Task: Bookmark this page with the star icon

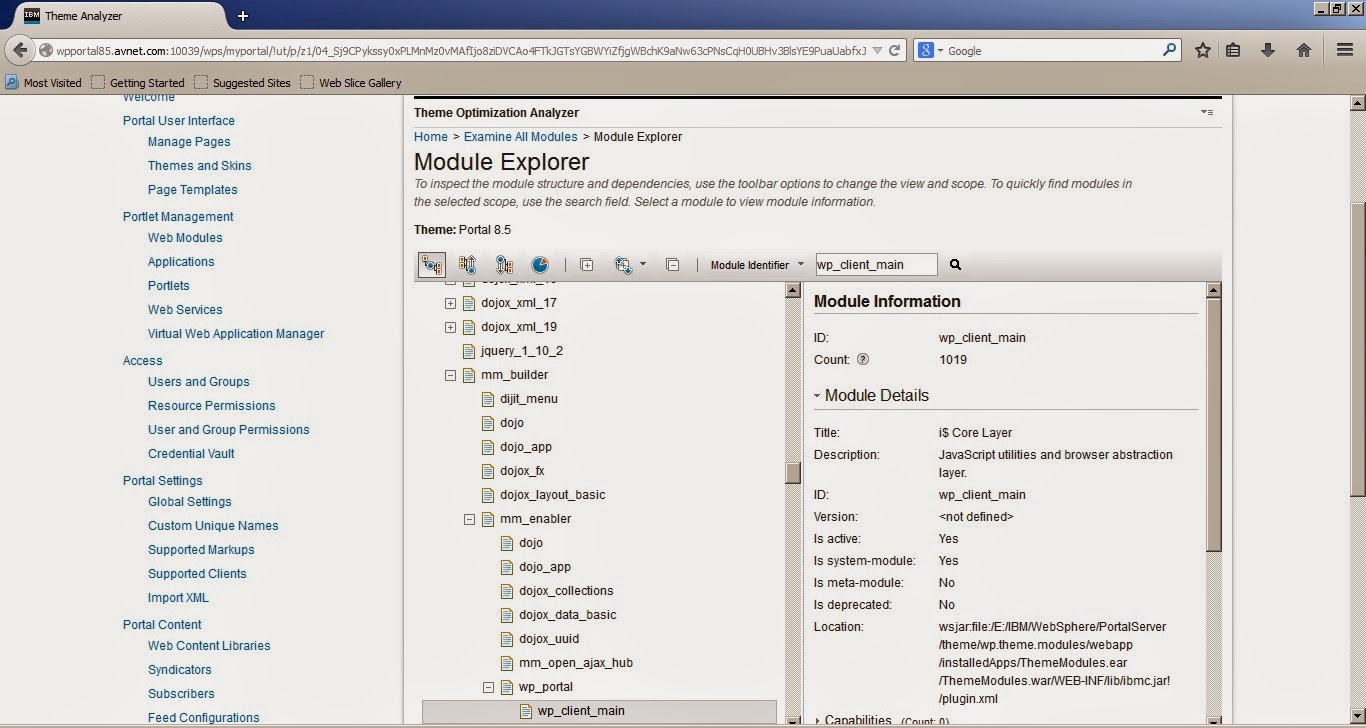Action: (x=1203, y=50)
